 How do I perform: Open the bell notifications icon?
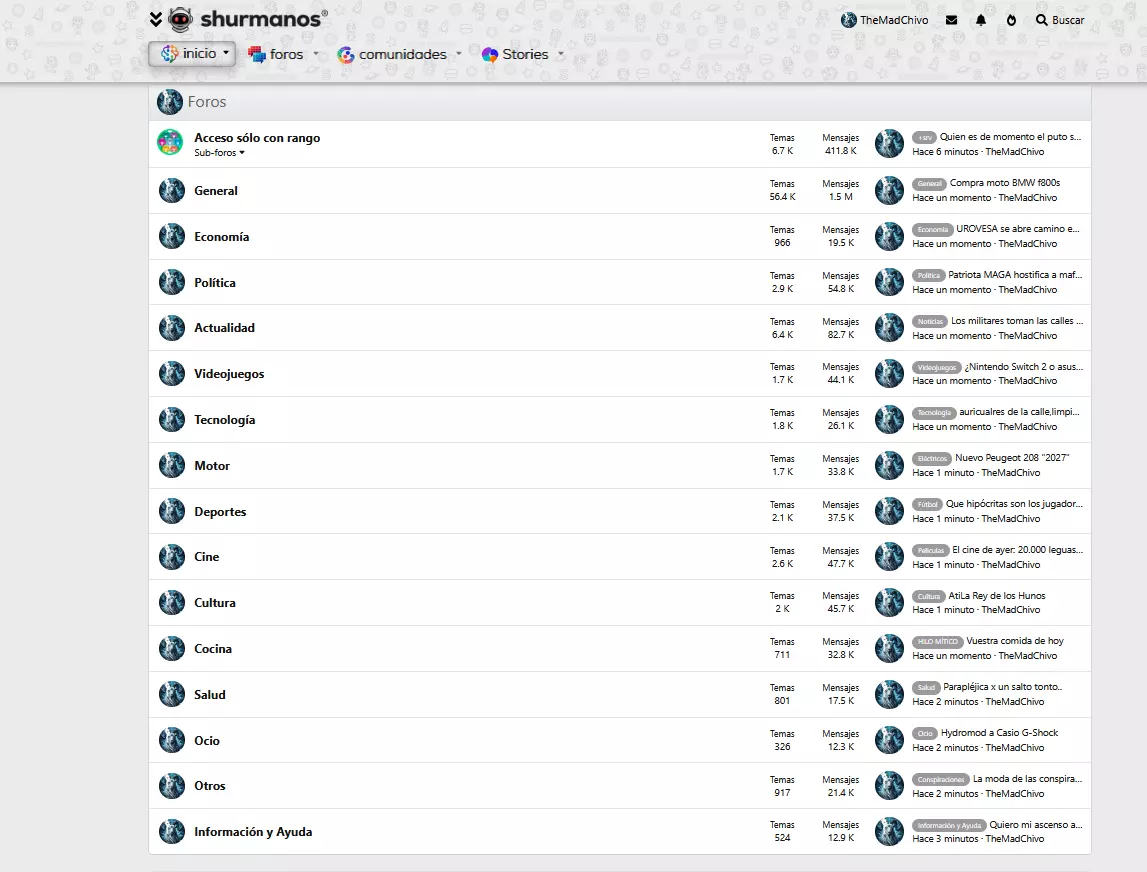tap(981, 20)
